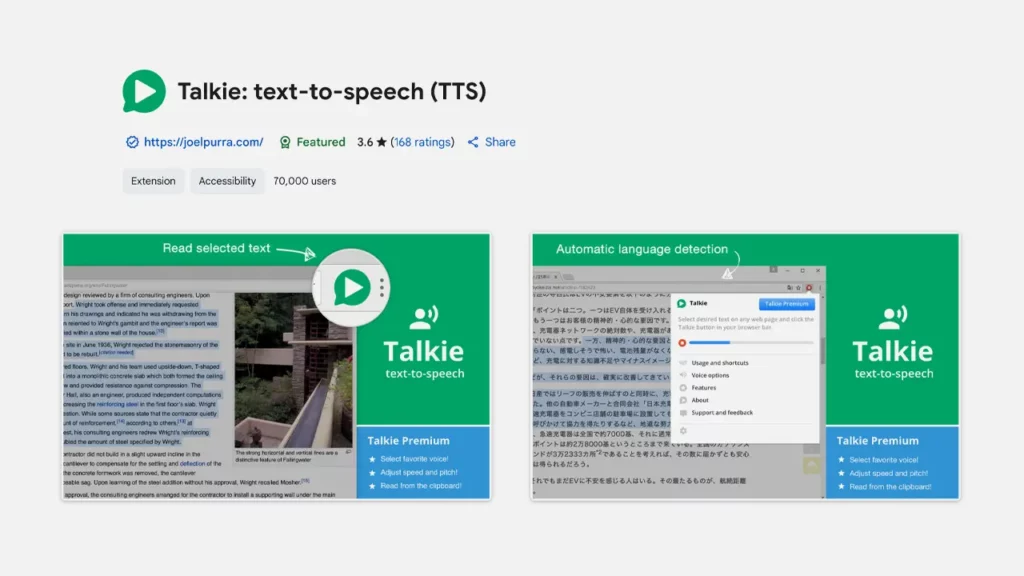Image resolution: width=1024 pixels, height=576 pixels.
Task: Click the Fallingwater photo in first screenshot
Action: 293,370
